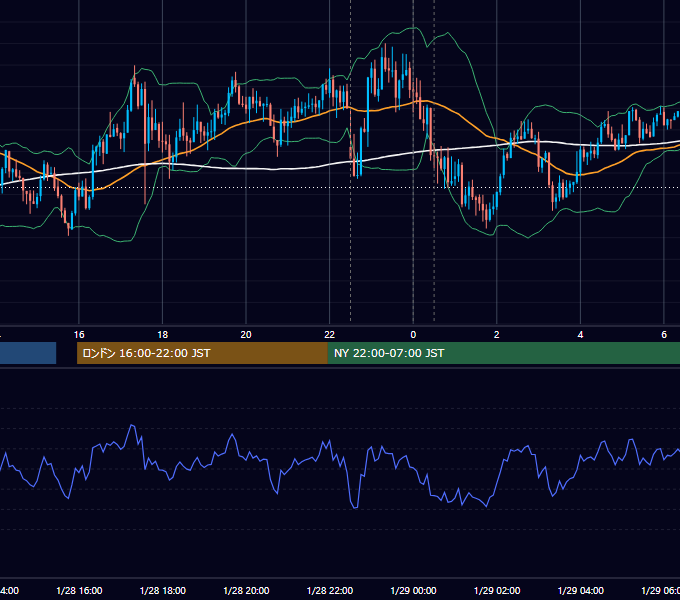Click the 1/29 02:00 date label
Screen dimensions: 680x600
click(x=497, y=590)
